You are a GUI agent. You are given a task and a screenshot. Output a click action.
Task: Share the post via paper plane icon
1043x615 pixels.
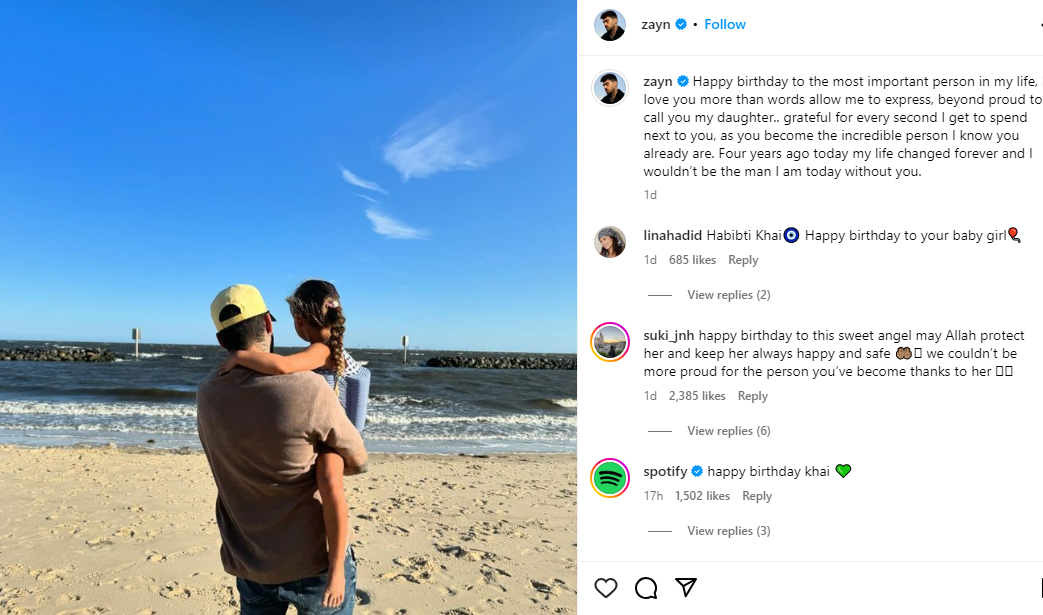[x=686, y=587]
